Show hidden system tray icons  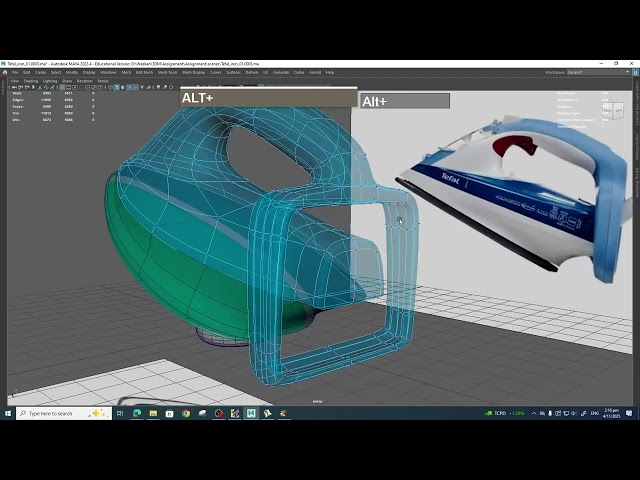534,413
